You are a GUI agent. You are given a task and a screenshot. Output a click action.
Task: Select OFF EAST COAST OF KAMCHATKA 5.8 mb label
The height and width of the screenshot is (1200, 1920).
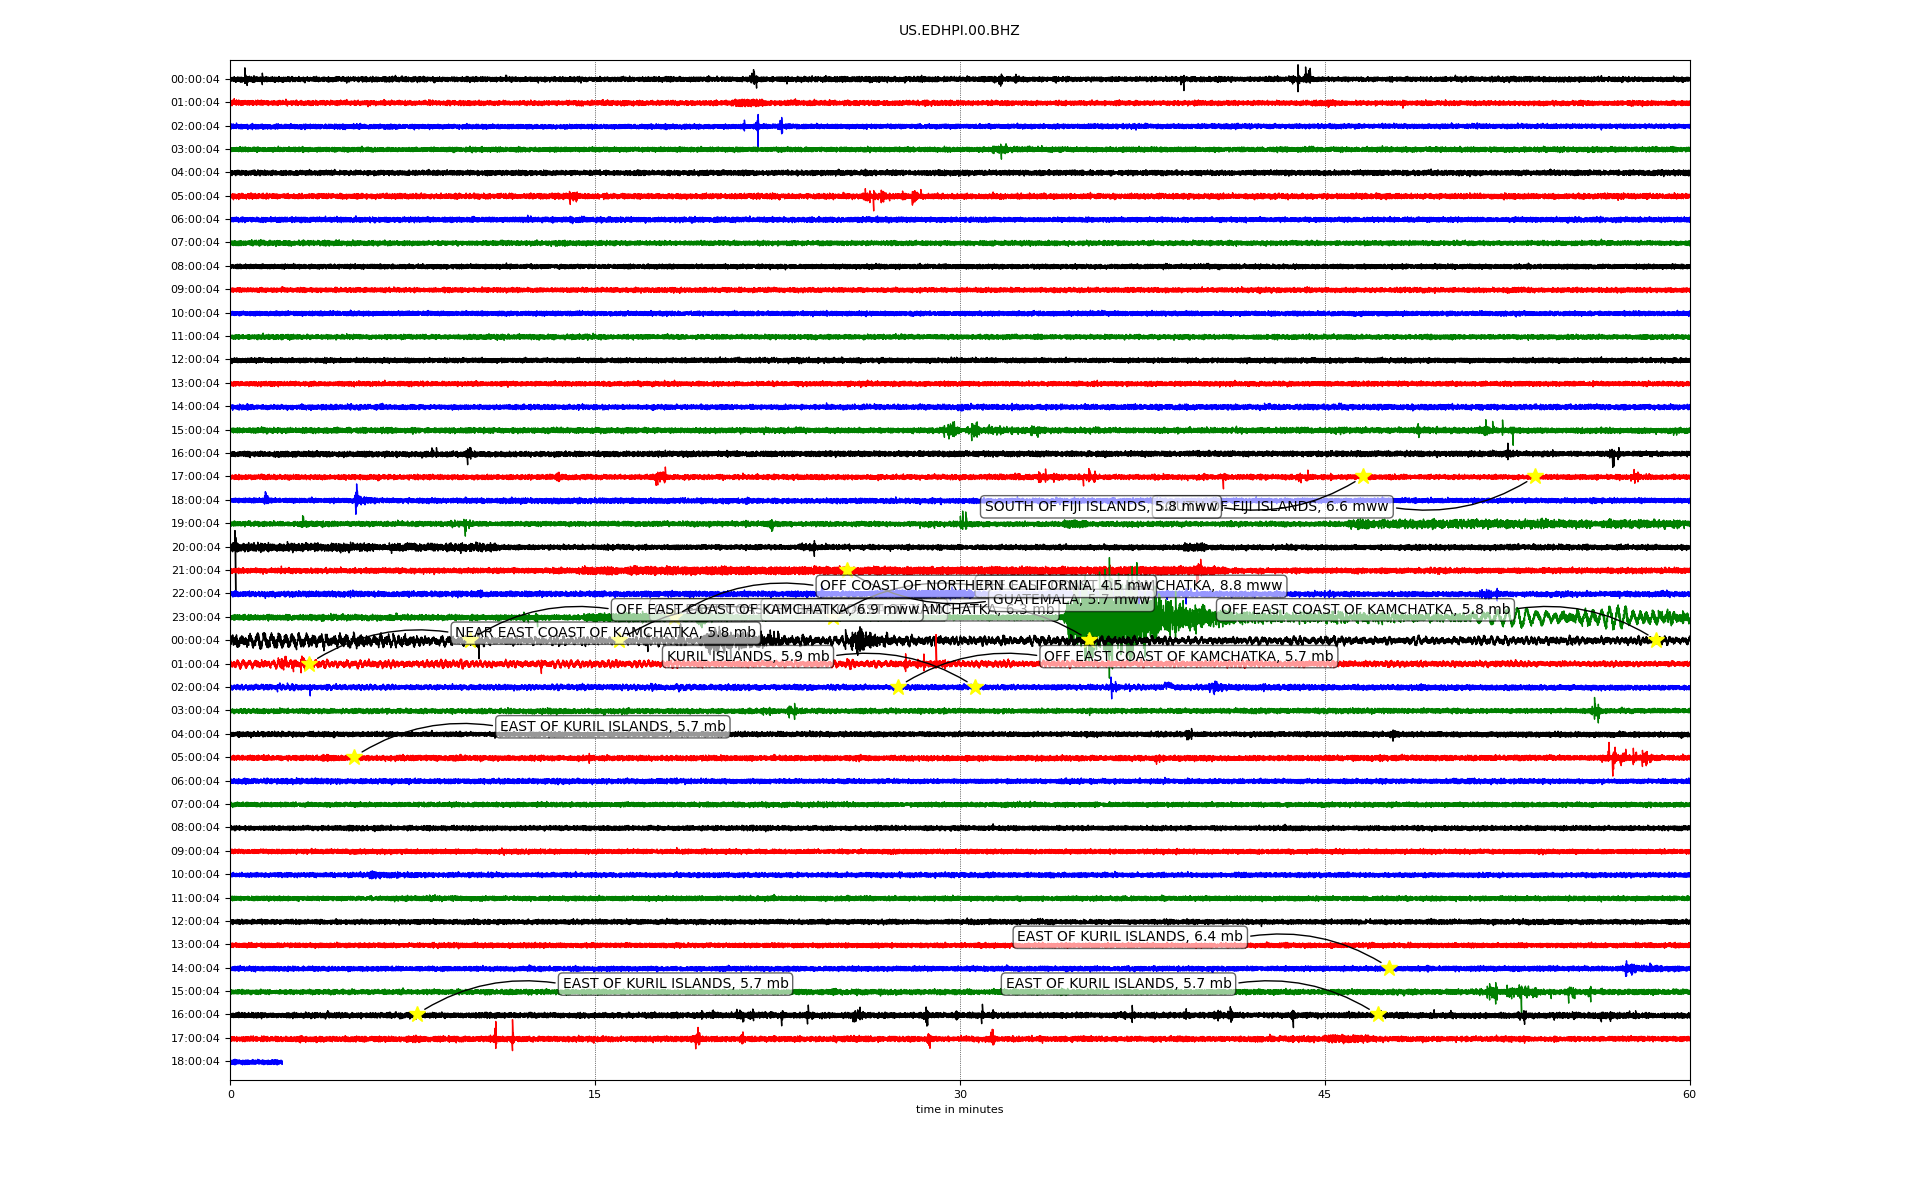coord(1365,610)
